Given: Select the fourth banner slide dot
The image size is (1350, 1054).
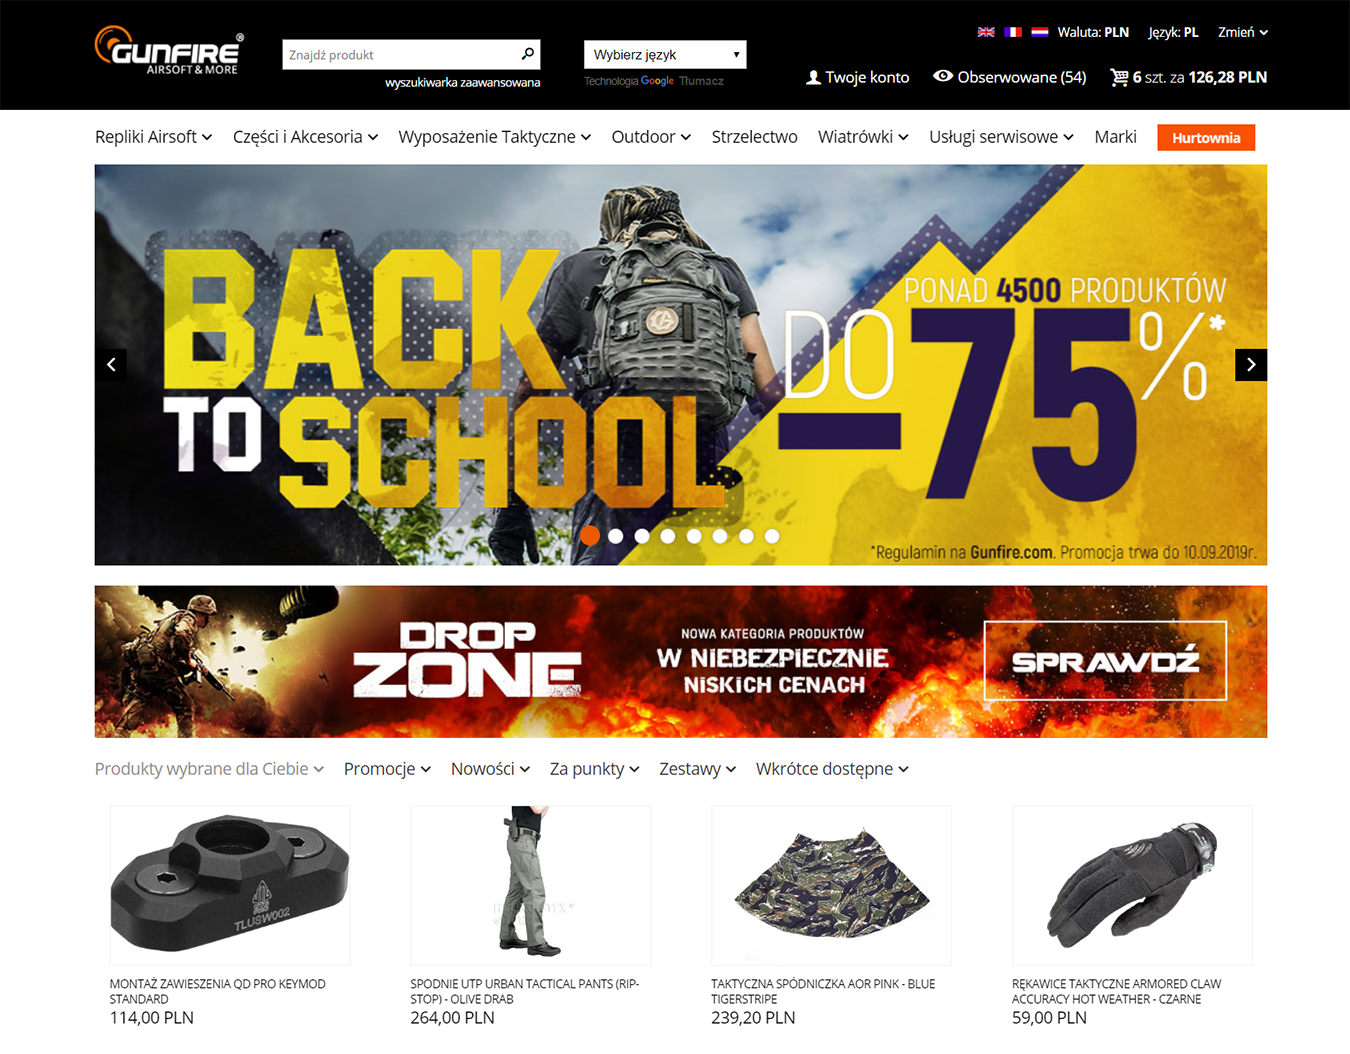Looking at the screenshot, I should click(668, 536).
